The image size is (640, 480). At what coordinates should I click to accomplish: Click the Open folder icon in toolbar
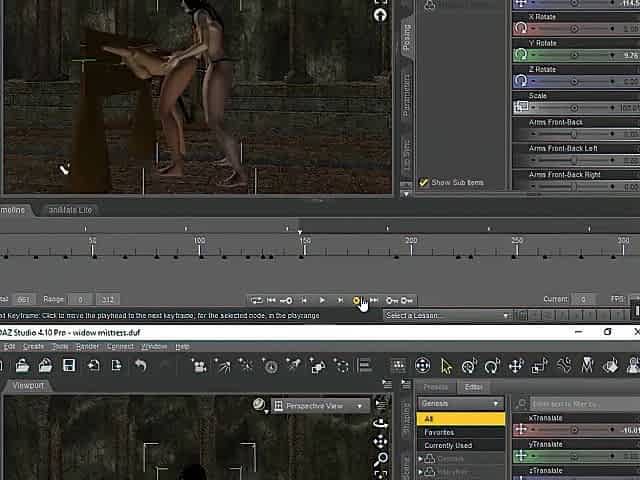(21, 366)
